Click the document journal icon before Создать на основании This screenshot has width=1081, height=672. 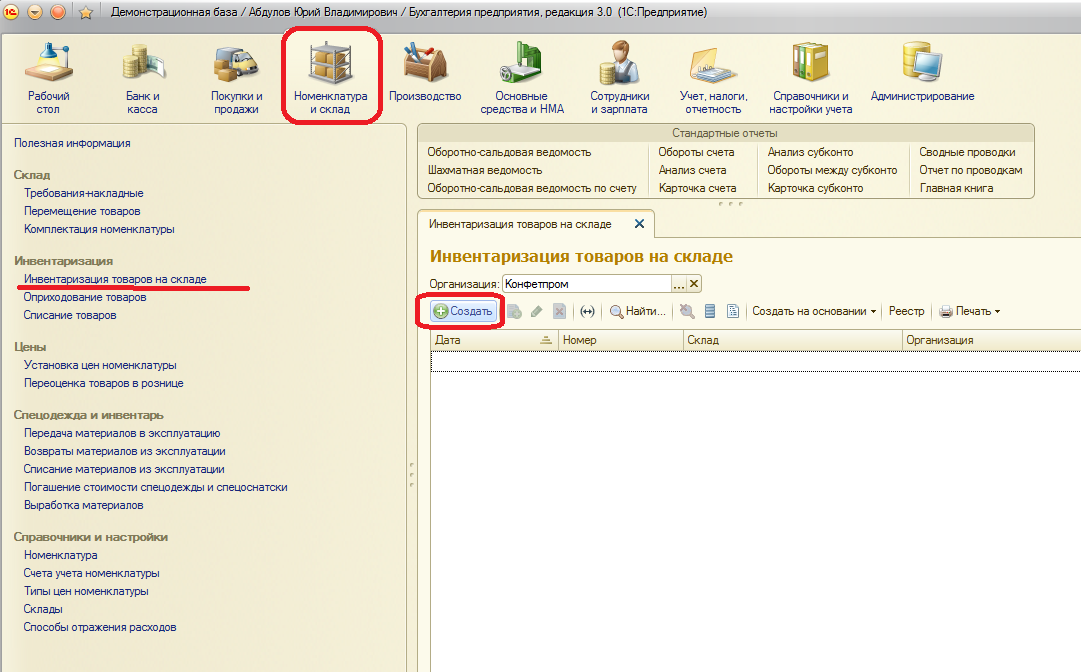coord(733,312)
